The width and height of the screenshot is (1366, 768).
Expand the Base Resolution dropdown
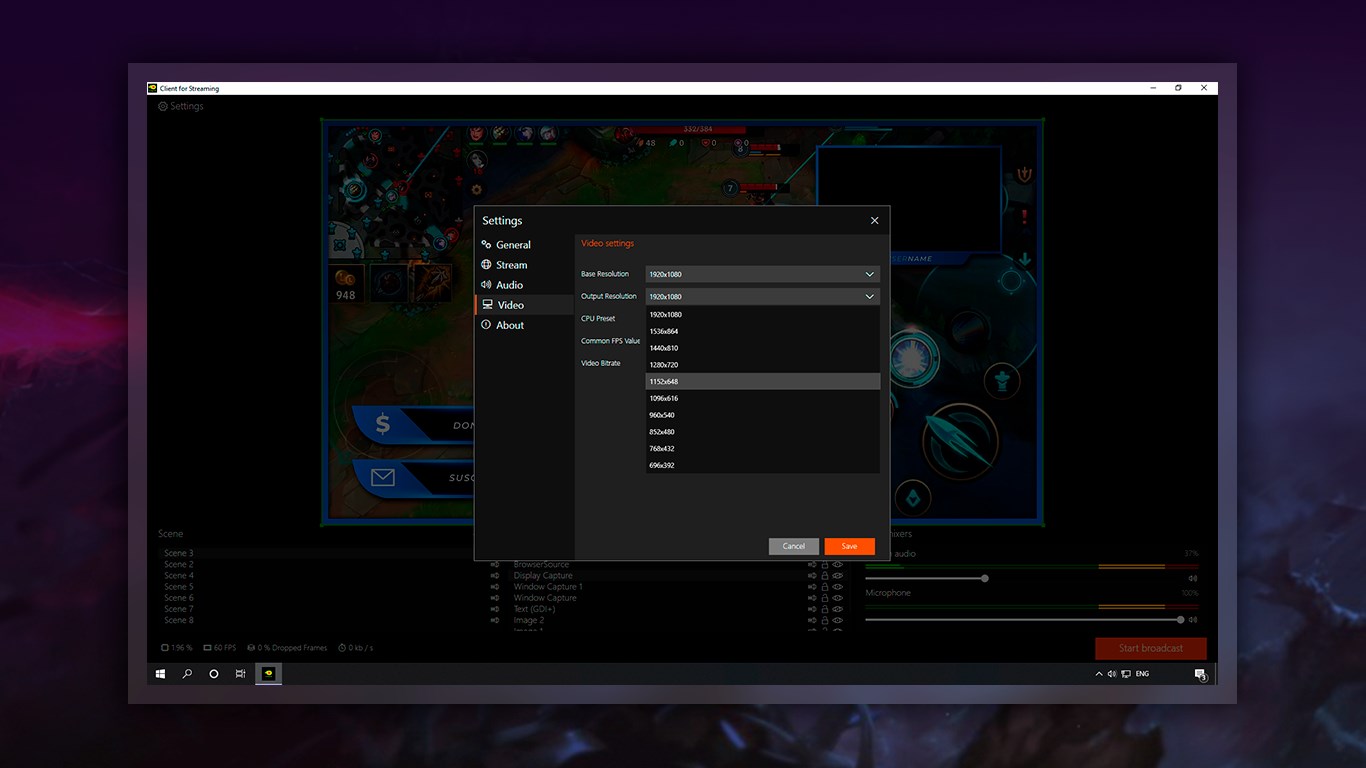pos(763,274)
